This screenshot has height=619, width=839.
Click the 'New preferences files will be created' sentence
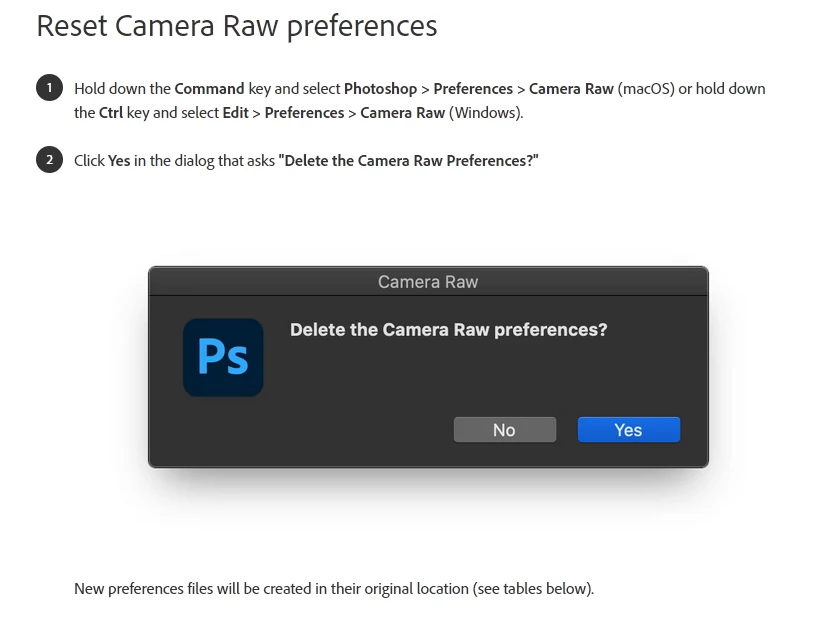(334, 589)
